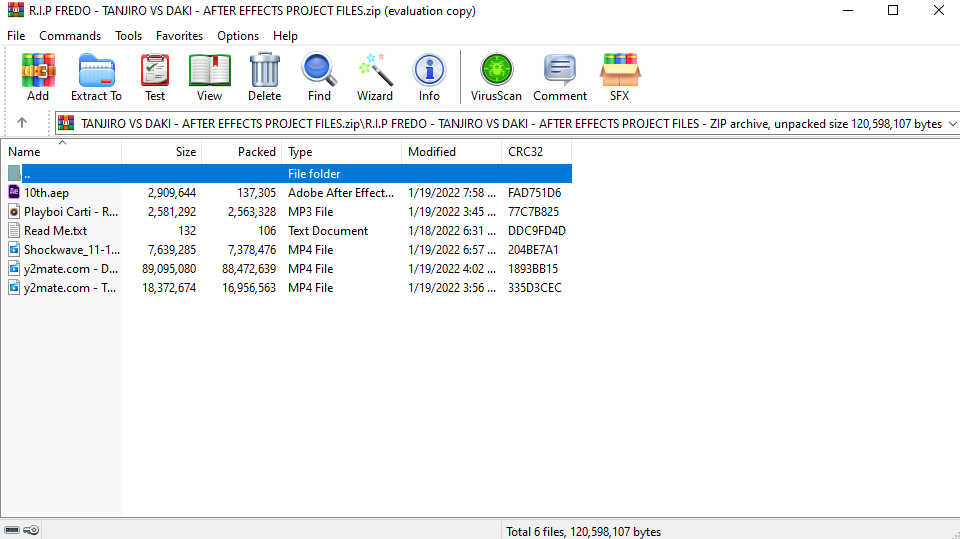Click status text 'Total 6 files, 120,598,107 bytes'

click(x=583, y=531)
